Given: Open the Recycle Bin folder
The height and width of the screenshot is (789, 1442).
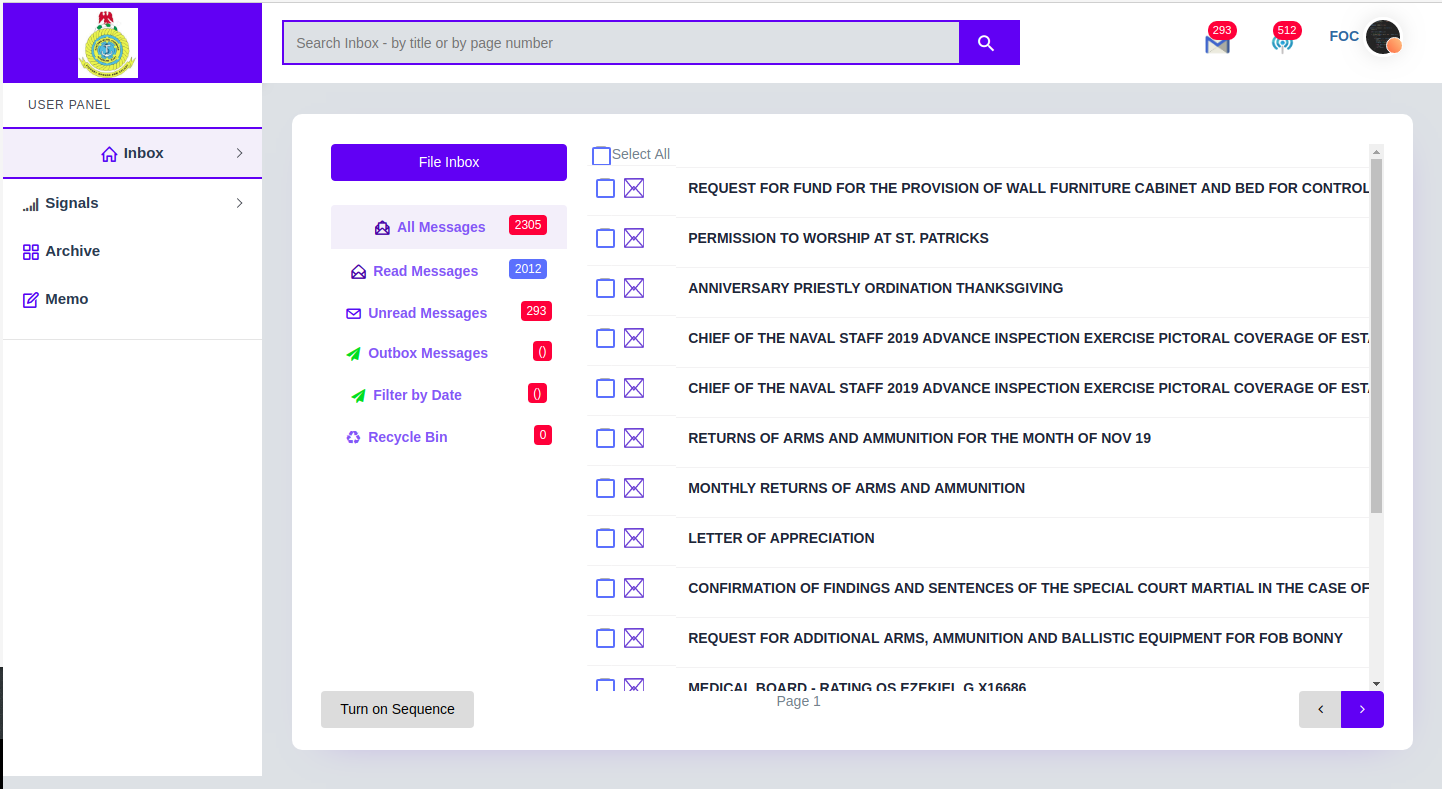Looking at the screenshot, I should tap(407, 437).
